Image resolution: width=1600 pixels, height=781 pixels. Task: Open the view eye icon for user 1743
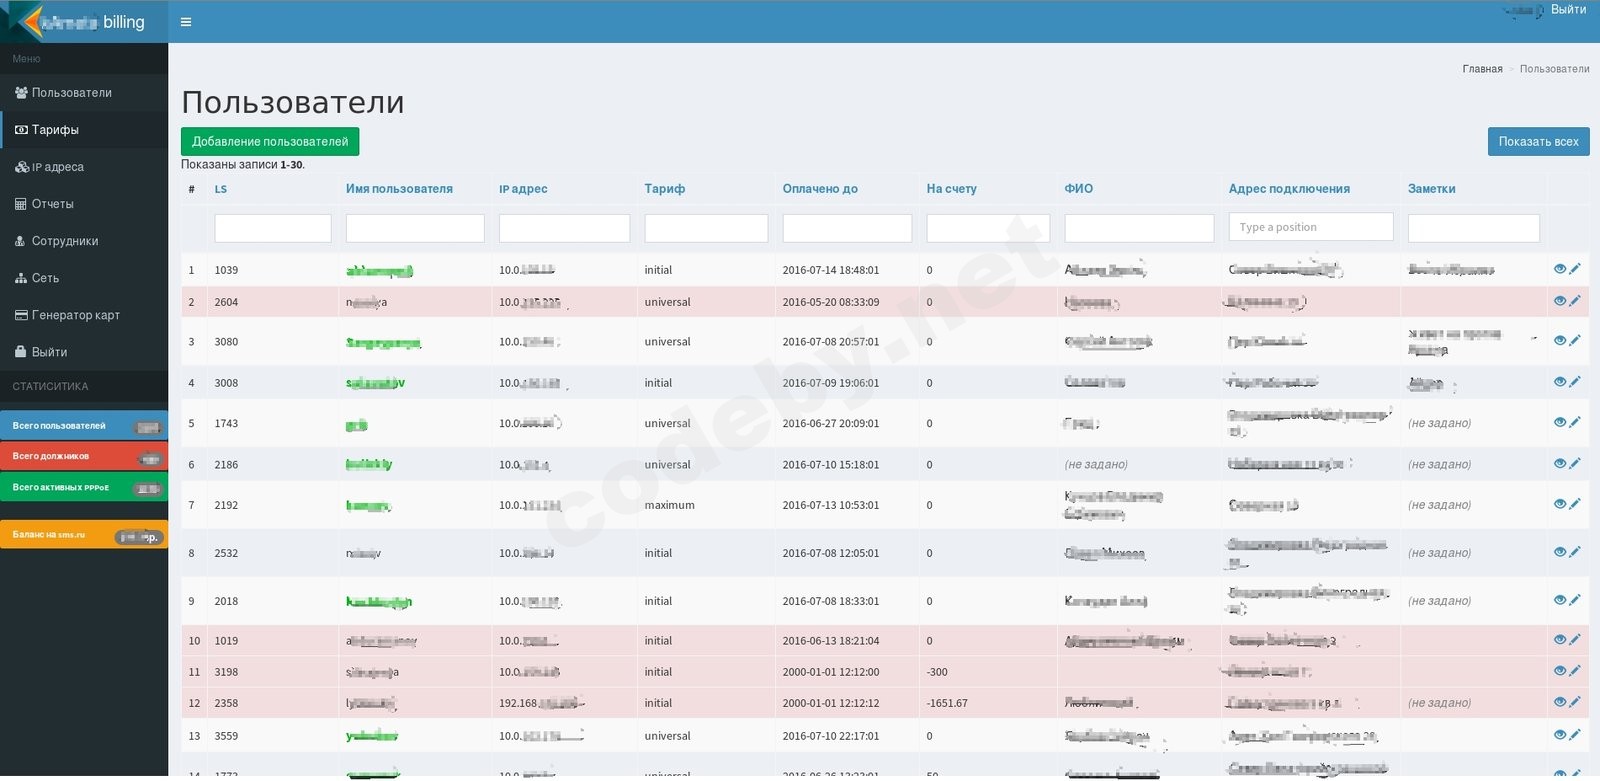click(x=1559, y=423)
